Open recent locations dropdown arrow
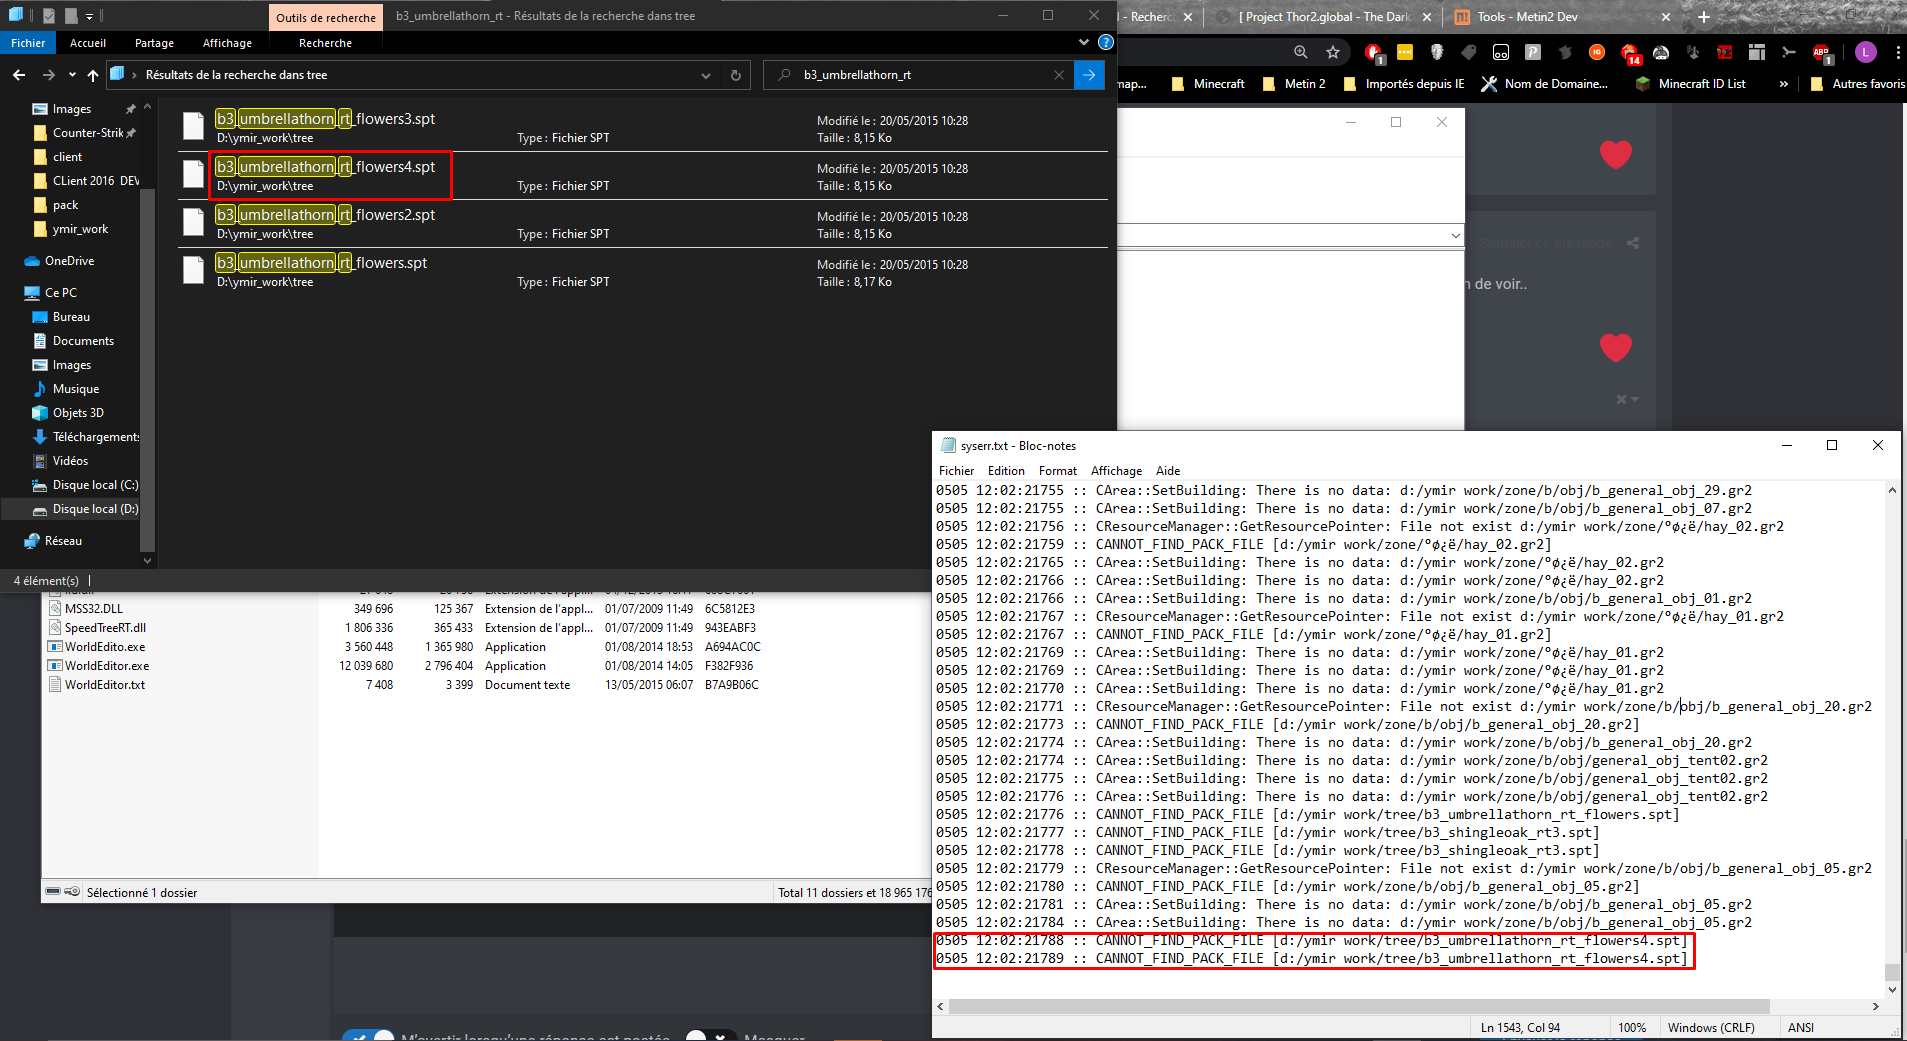 [x=72, y=75]
